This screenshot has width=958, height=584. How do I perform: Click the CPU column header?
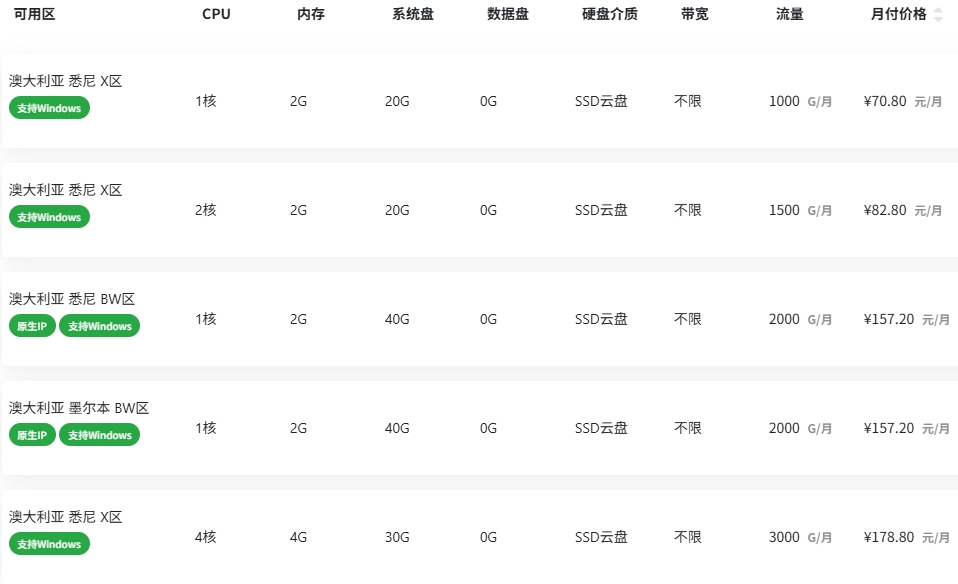coord(216,15)
